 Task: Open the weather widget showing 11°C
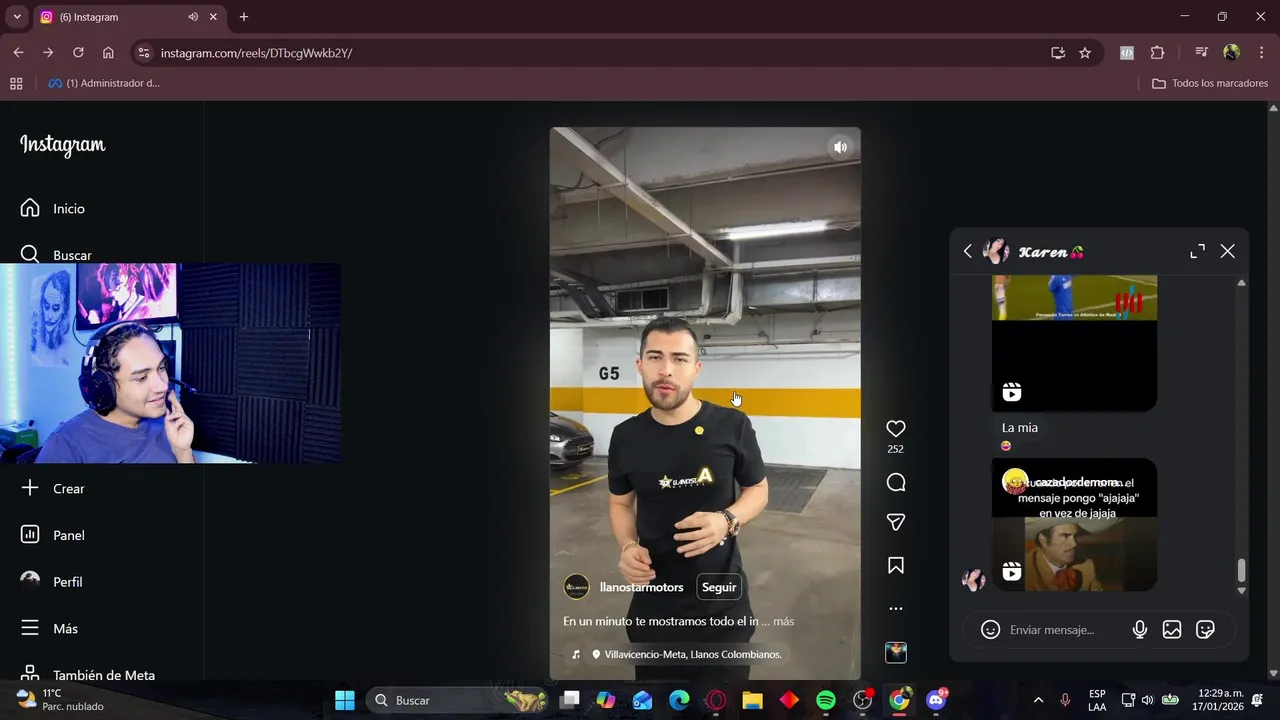(x=60, y=700)
